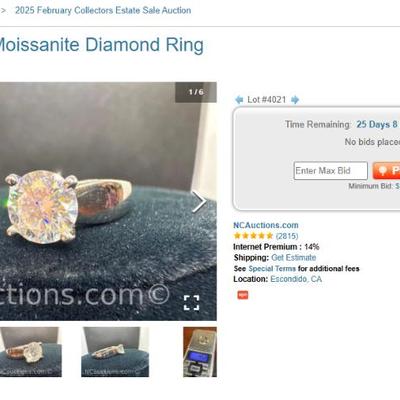400x400 pixels.
Task: Click the Enter Max Bid field
Action: click(331, 171)
